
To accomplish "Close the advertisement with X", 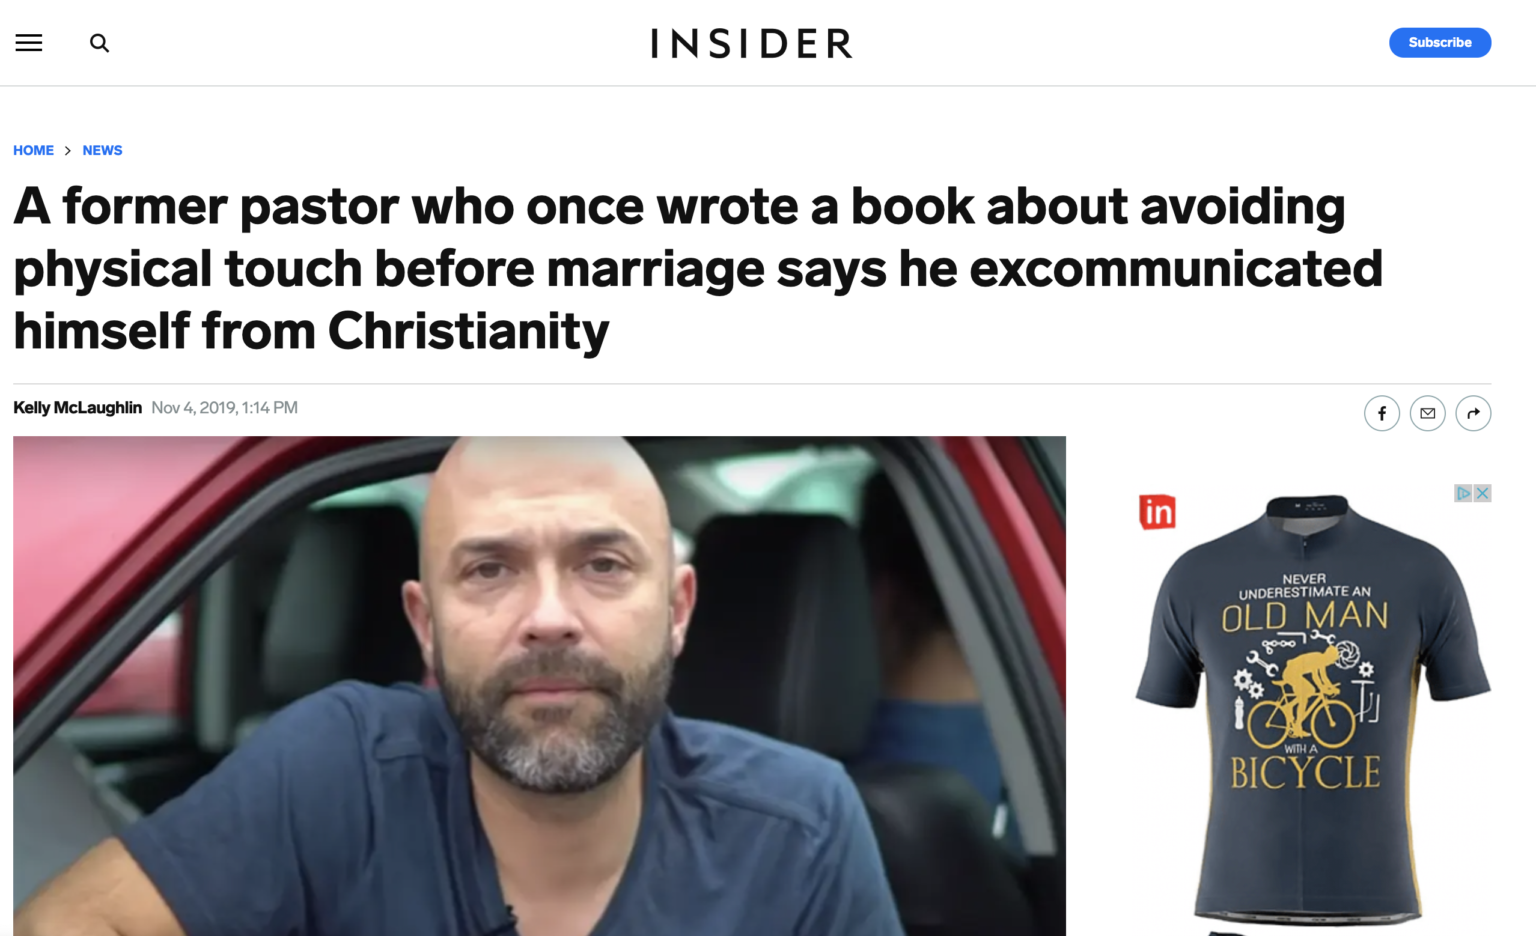I will 1483,493.
